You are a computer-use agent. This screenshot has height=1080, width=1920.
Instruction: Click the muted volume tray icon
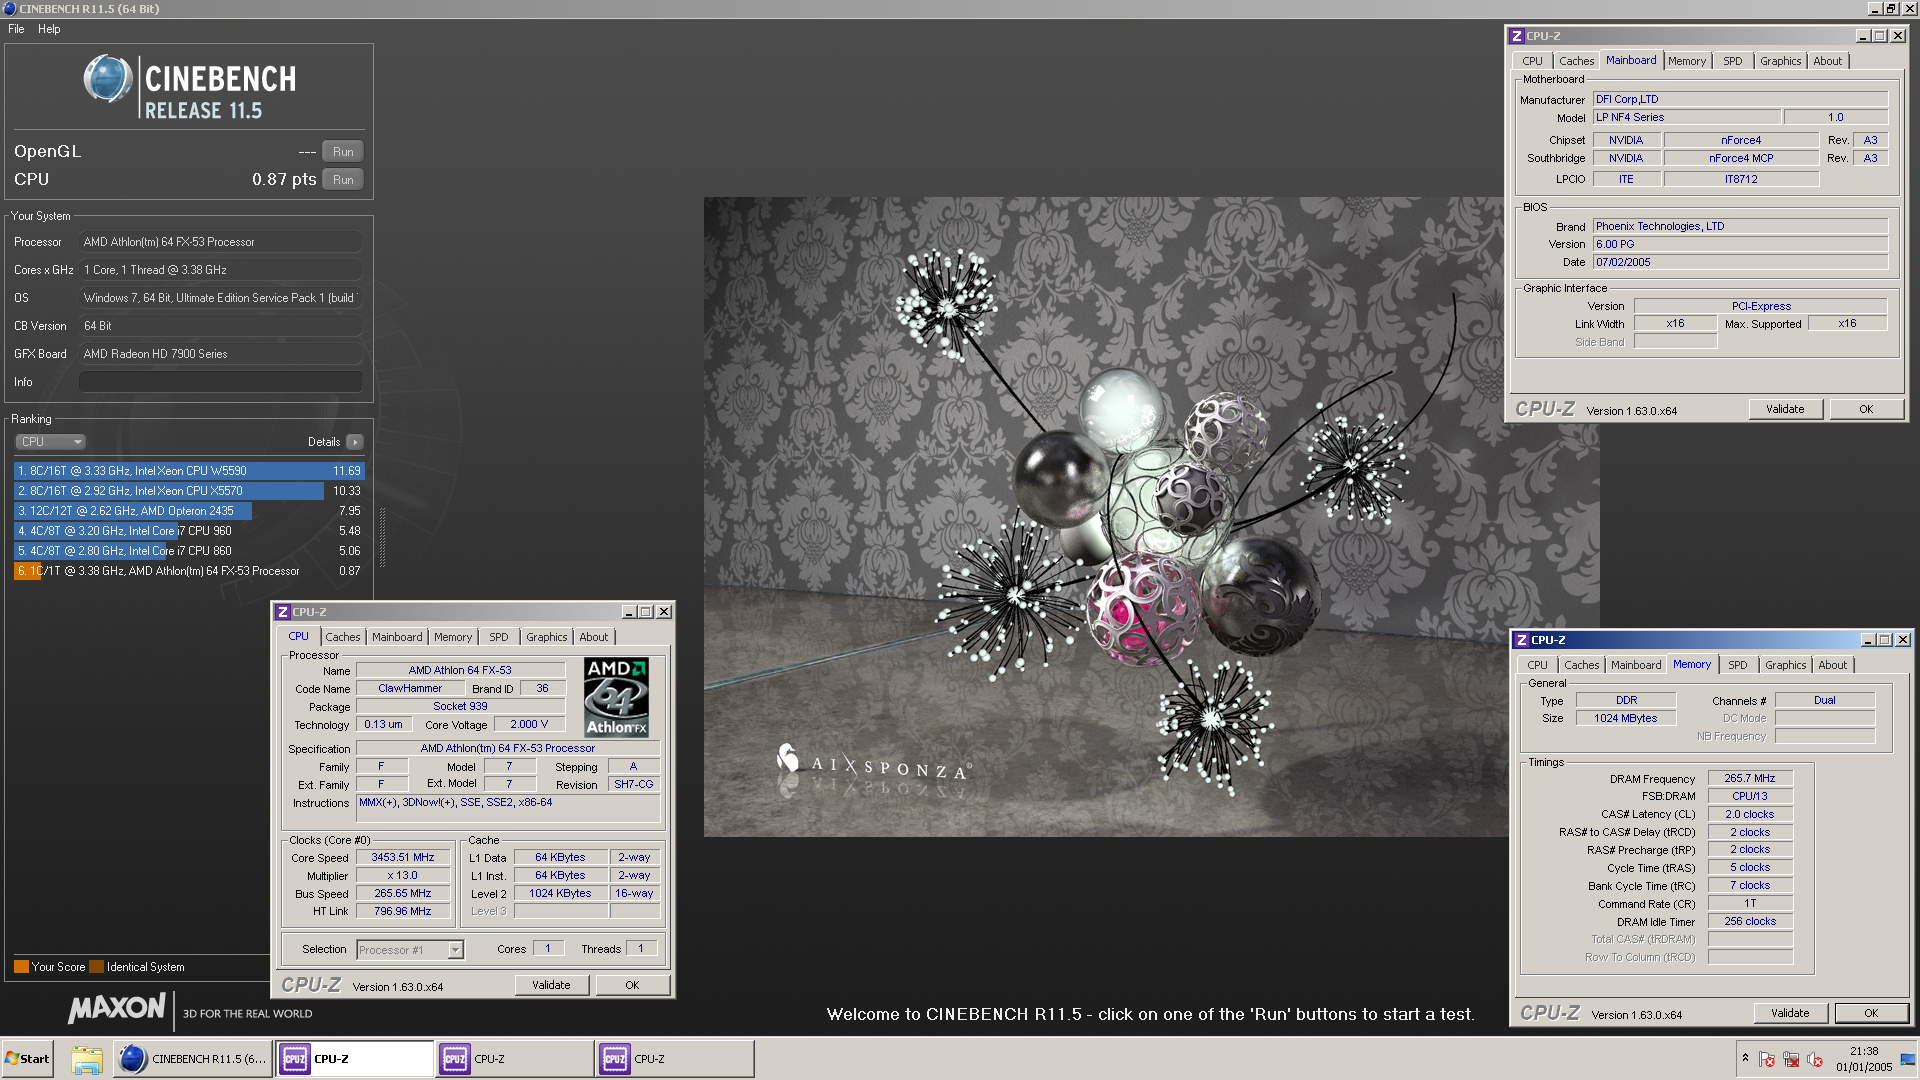[x=1815, y=1060]
